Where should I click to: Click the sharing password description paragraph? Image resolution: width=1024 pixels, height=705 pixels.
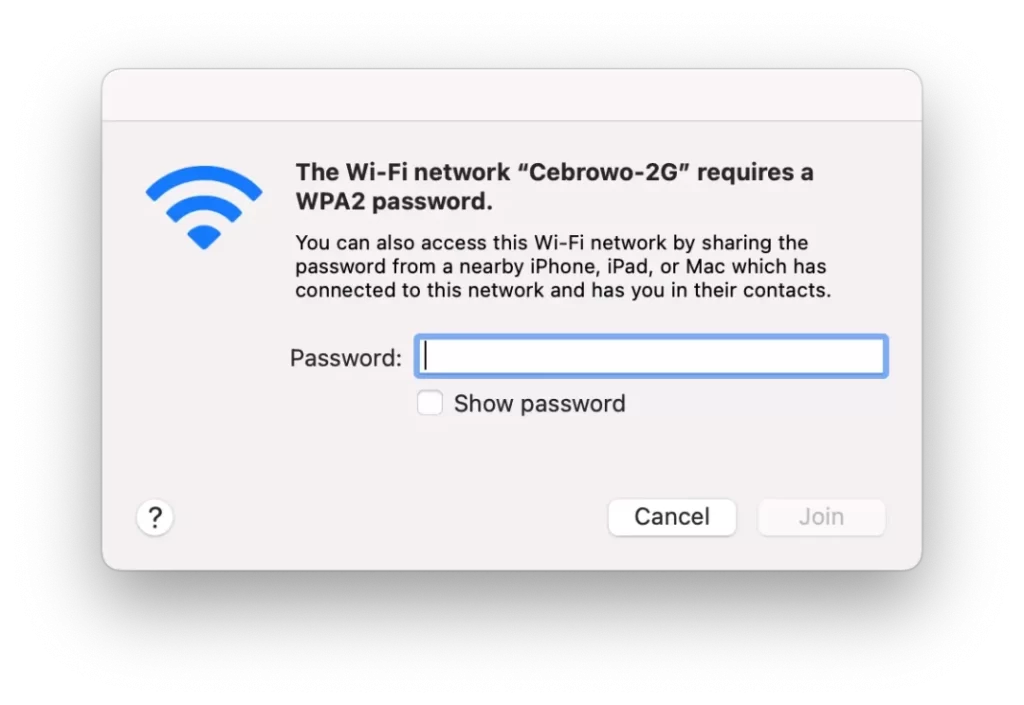coord(563,266)
